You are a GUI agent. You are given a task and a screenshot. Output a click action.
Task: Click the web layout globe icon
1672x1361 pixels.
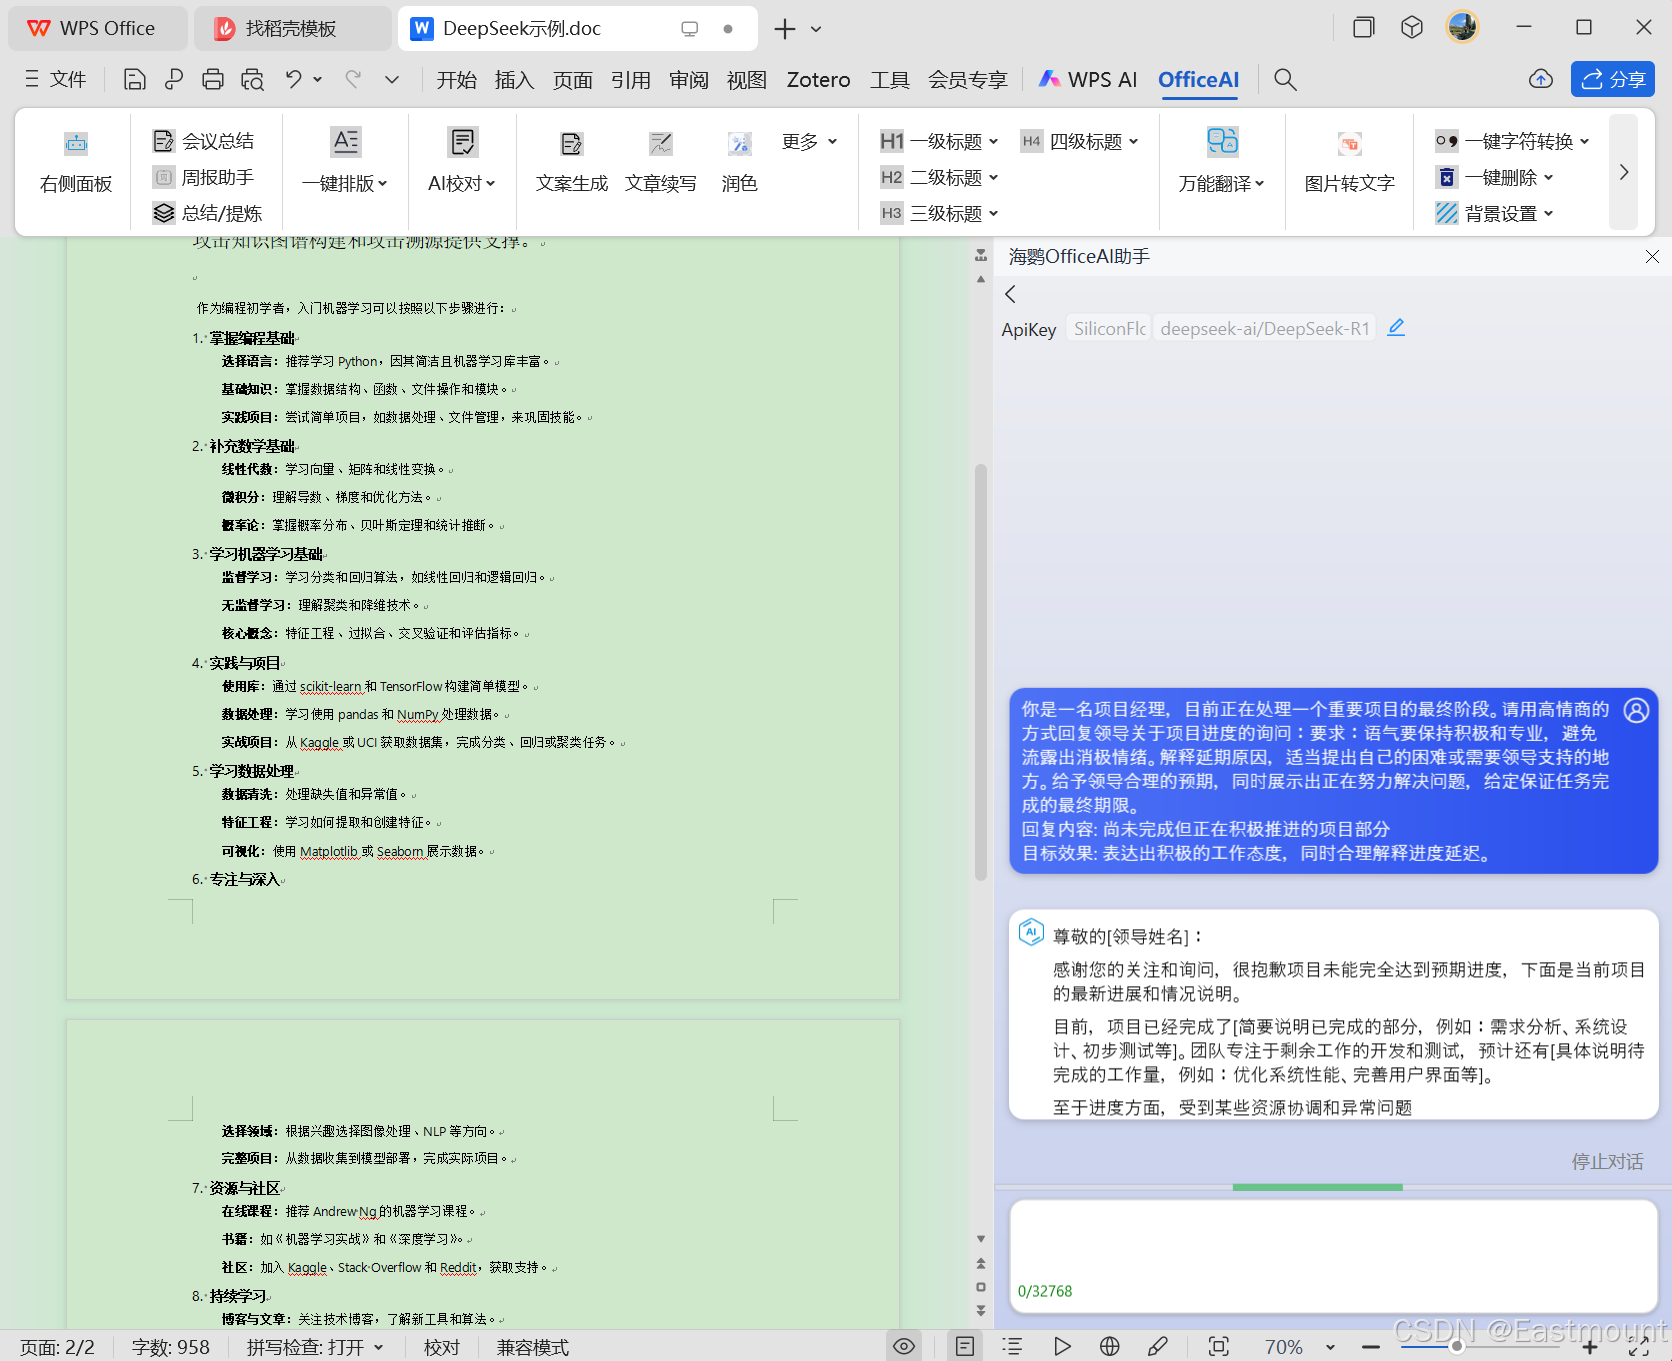click(1110, 1346)
